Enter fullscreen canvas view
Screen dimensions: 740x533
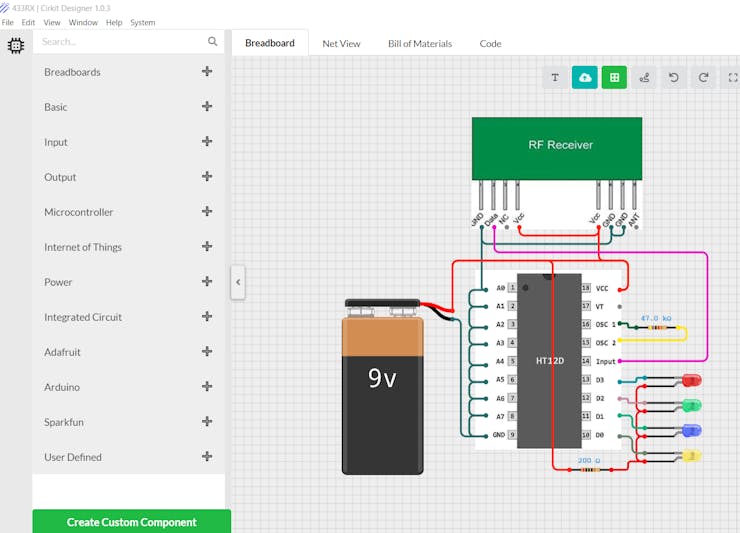point(731,77)
